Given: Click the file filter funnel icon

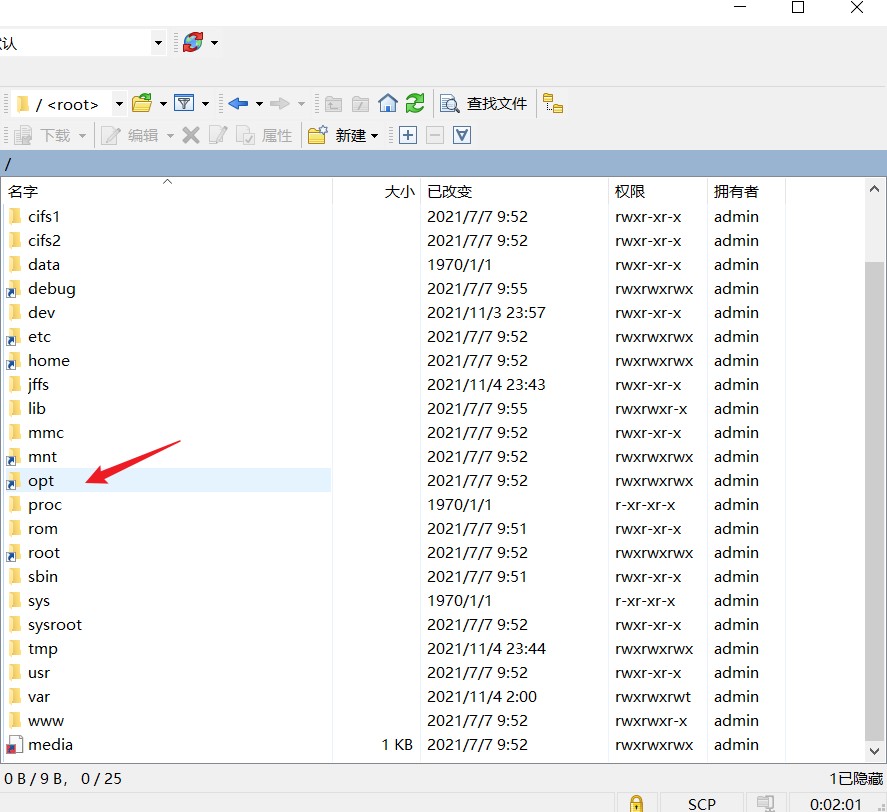Looking at the screenshot, I should [184, 104].
